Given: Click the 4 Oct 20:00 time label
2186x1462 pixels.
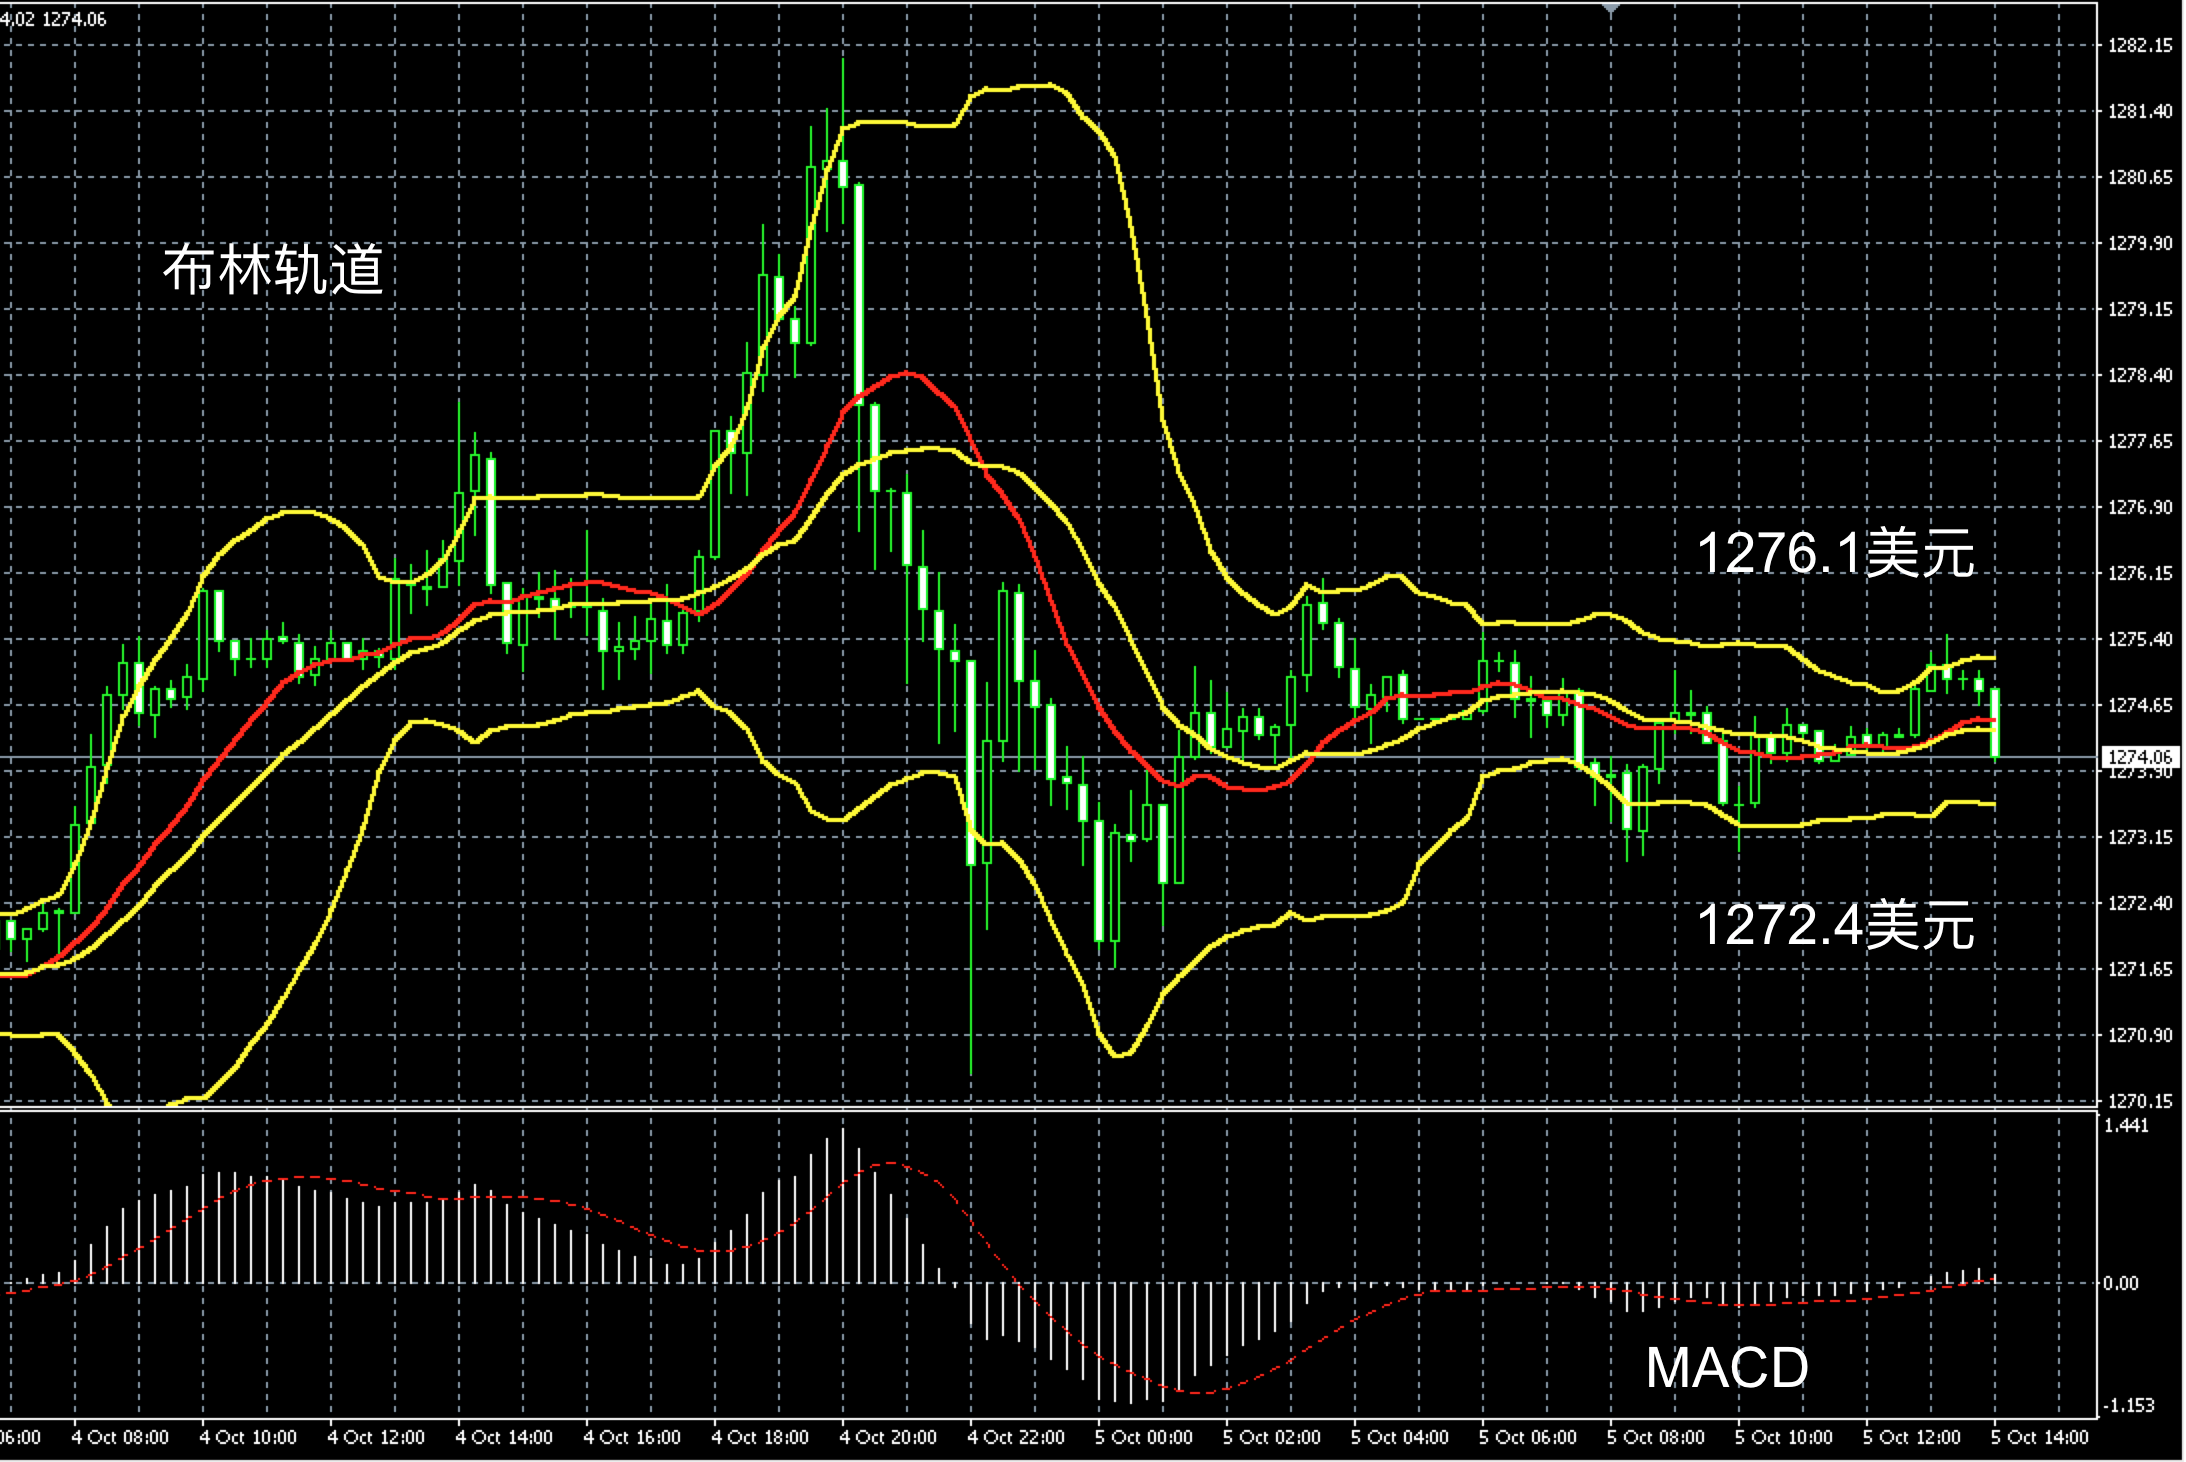Looking at the screenshot, I should pyautogui.click(x=888, y=1438).
